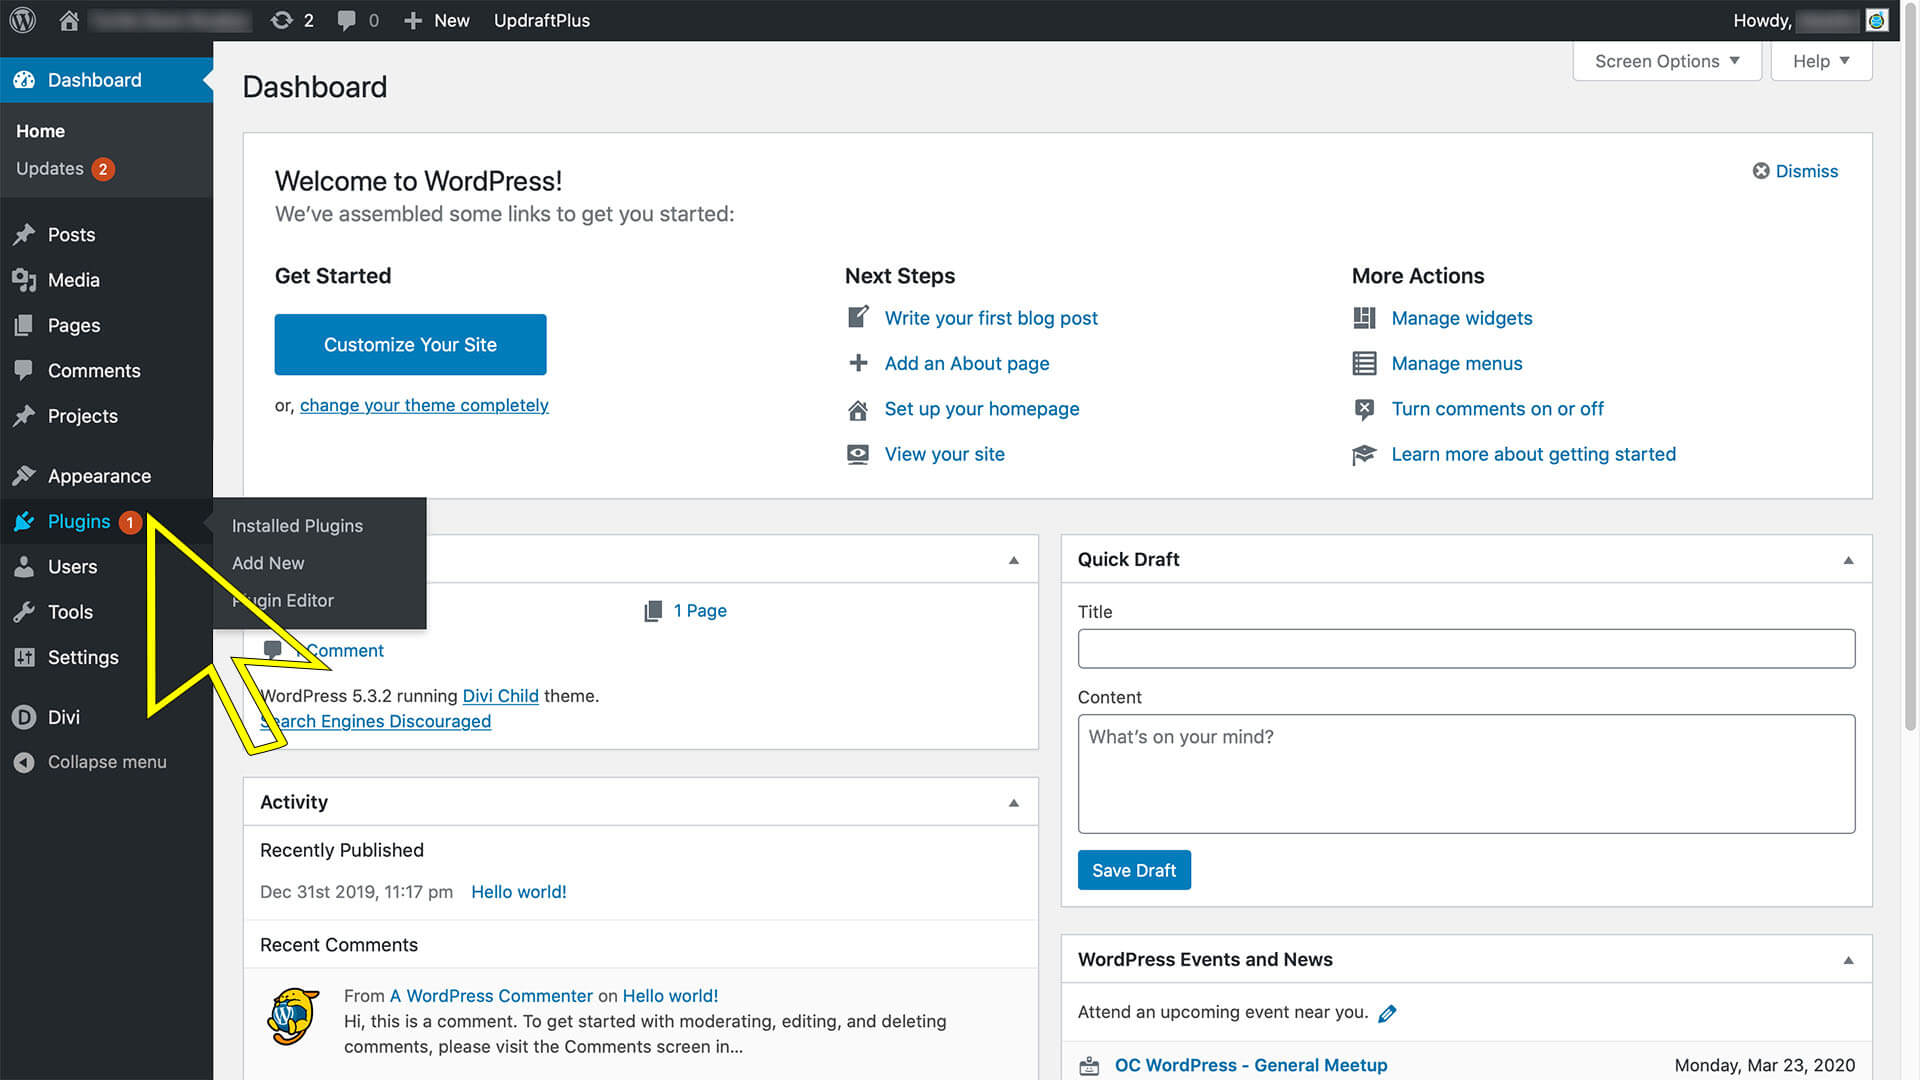1920x1080 pixels.
Task: Click Customize Your Site button
Action: coord(410,343)
